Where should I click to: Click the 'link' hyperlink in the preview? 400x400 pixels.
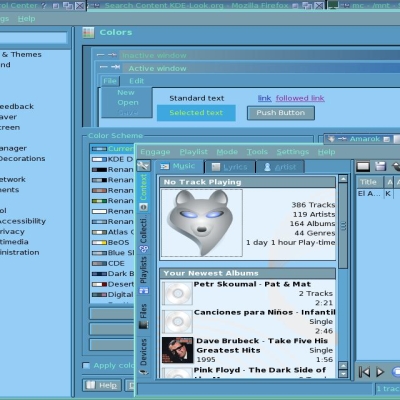[x=264, y=98]
